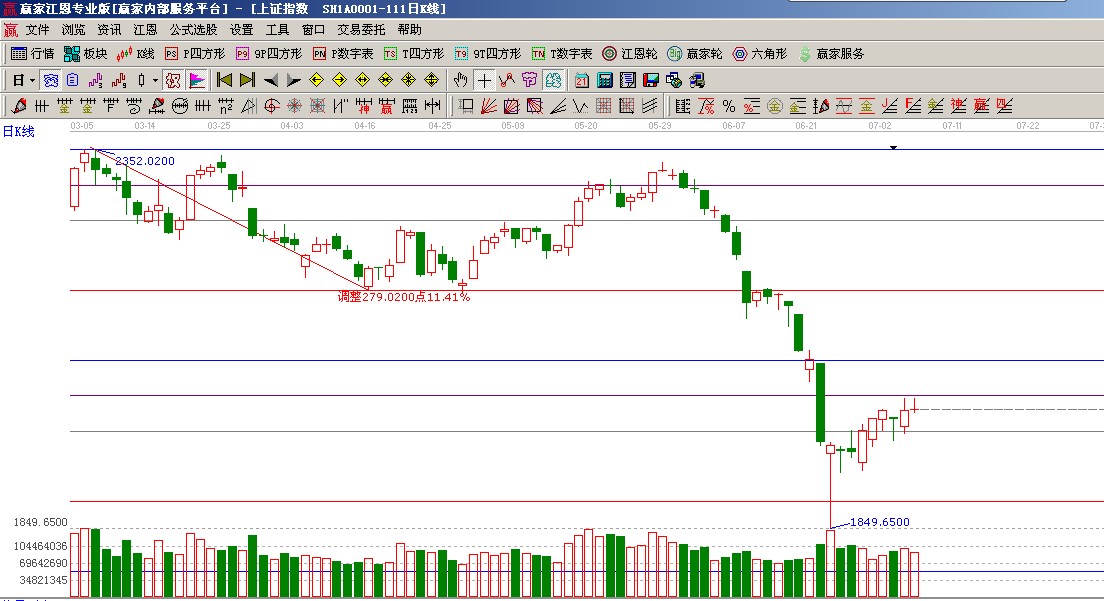
Task: Click the 1849.6500 low price label
Action: click(x=879, y=522)
